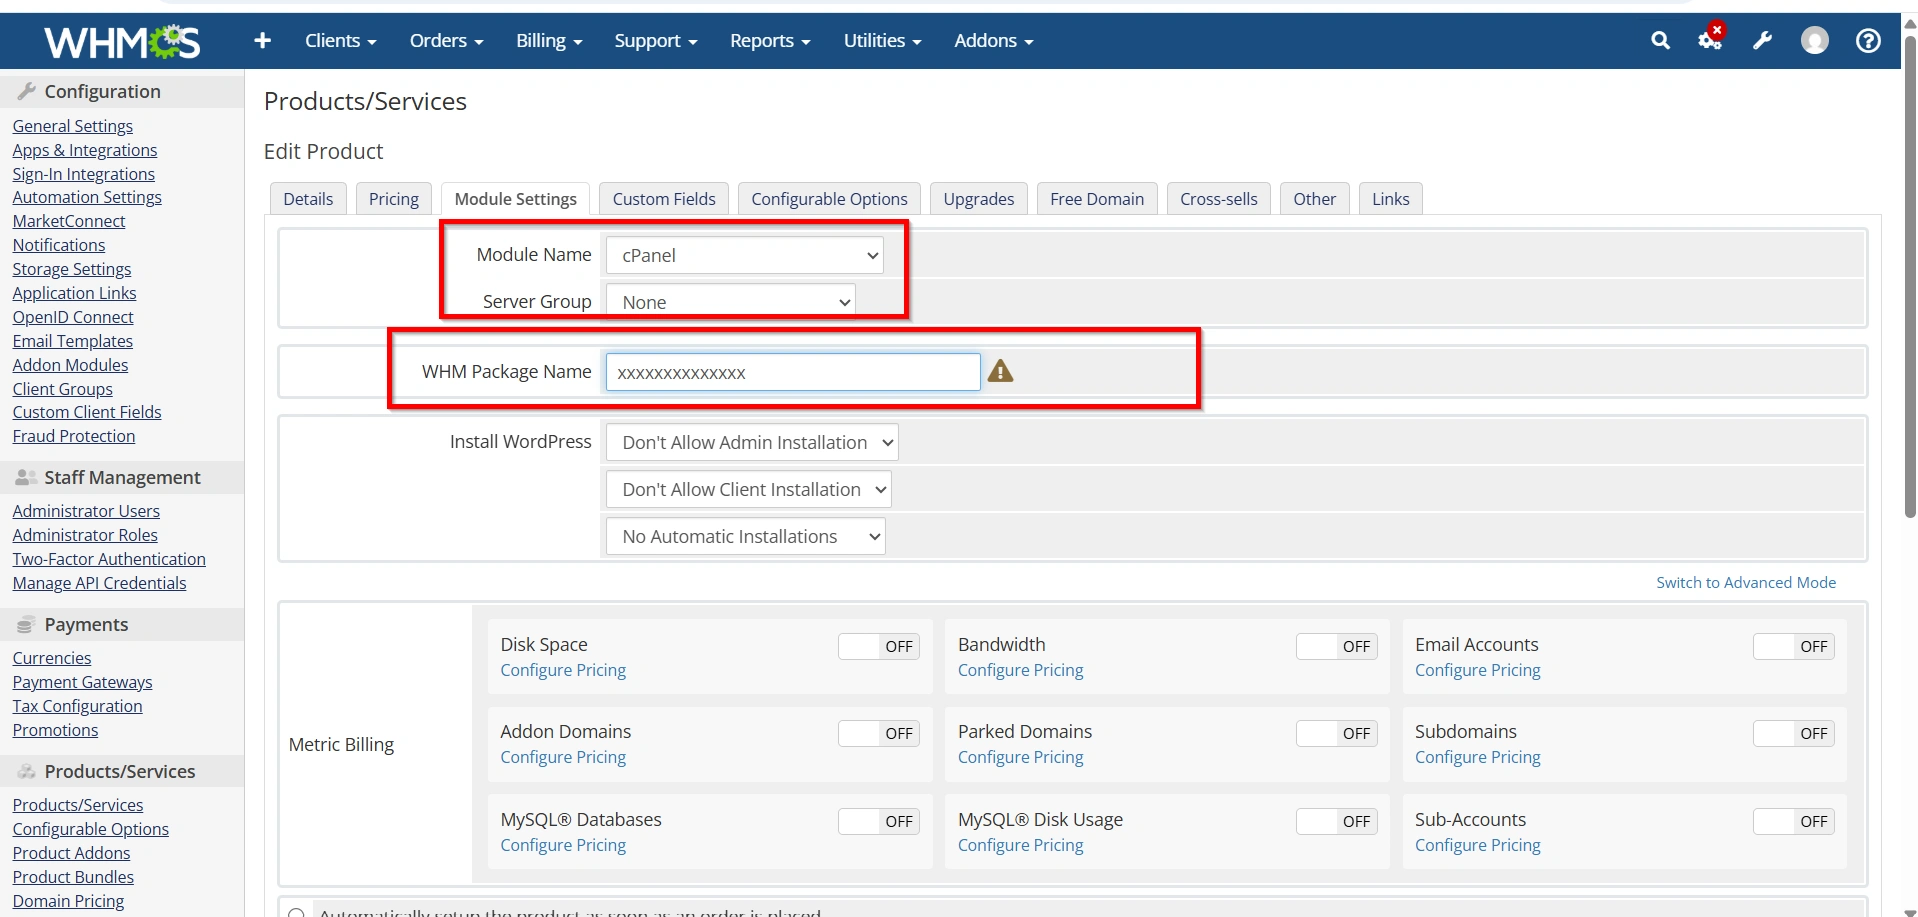Open the search magnifier icon
Screen dimensions: 1918x917
click(1660, 40)
